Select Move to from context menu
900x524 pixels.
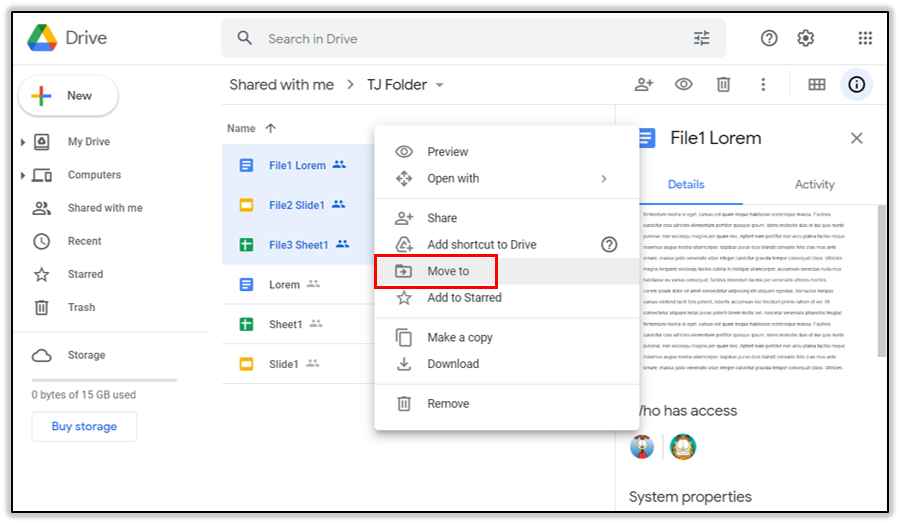(448, 271)
